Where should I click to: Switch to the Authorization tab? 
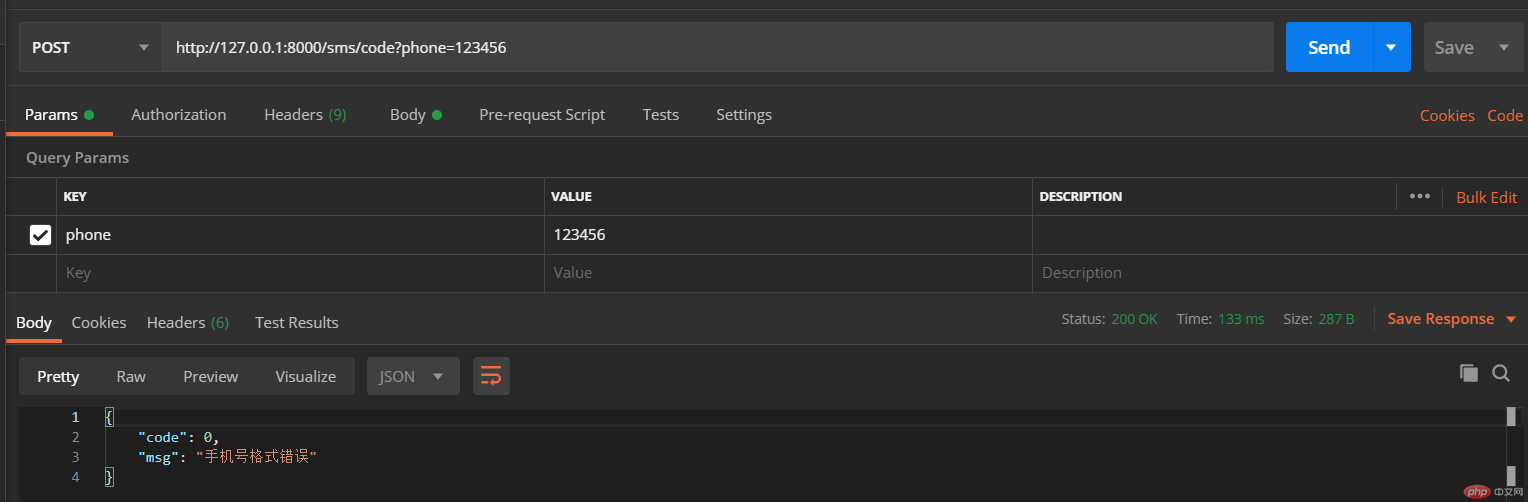click(178, 115)
